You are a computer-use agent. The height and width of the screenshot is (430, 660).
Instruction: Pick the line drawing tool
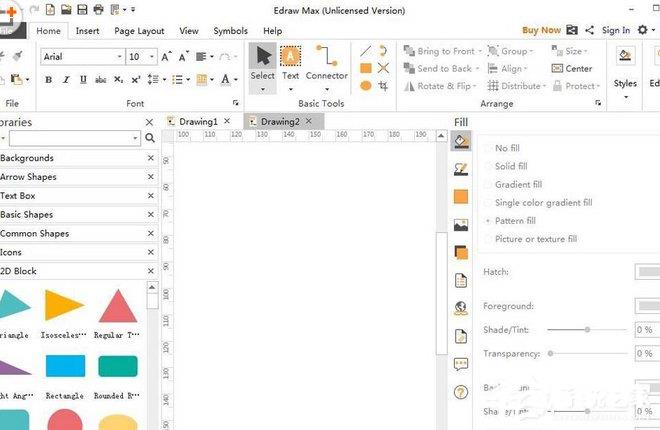365,51
